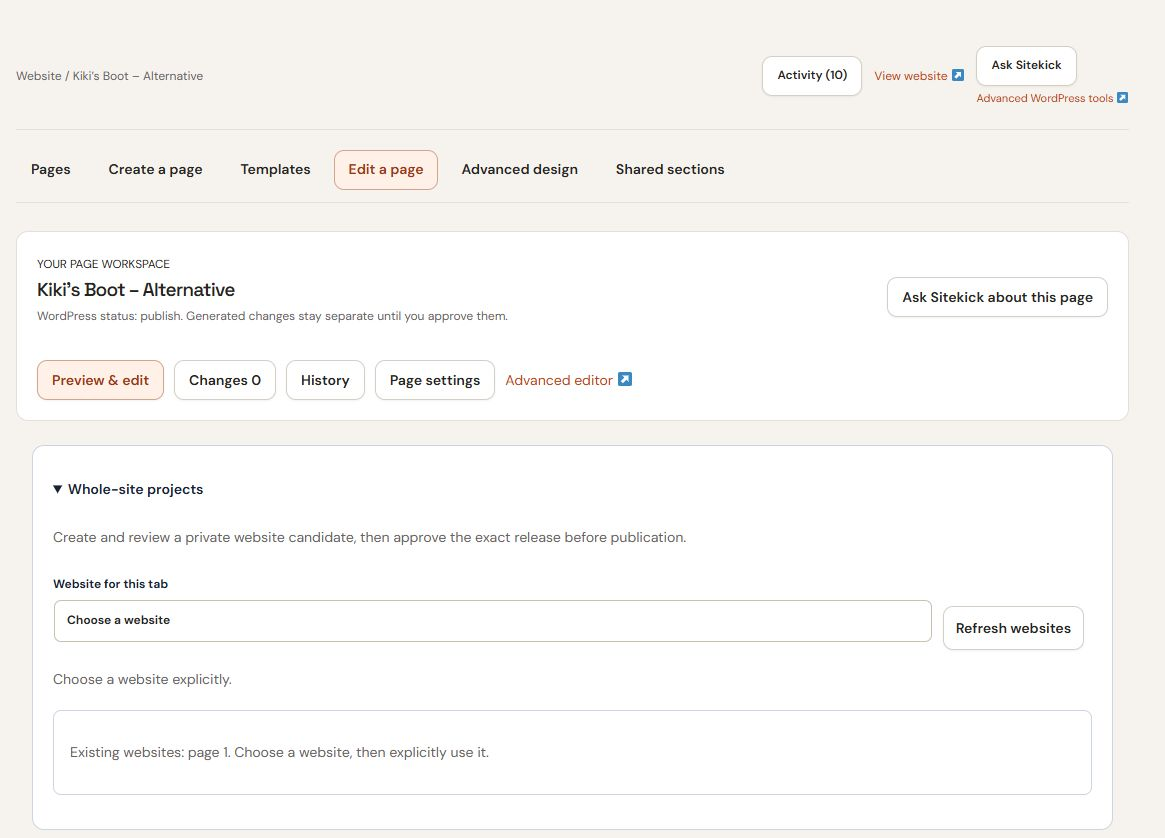
Task: Select the Preview & edit view
Action: (x=100, y=380)
